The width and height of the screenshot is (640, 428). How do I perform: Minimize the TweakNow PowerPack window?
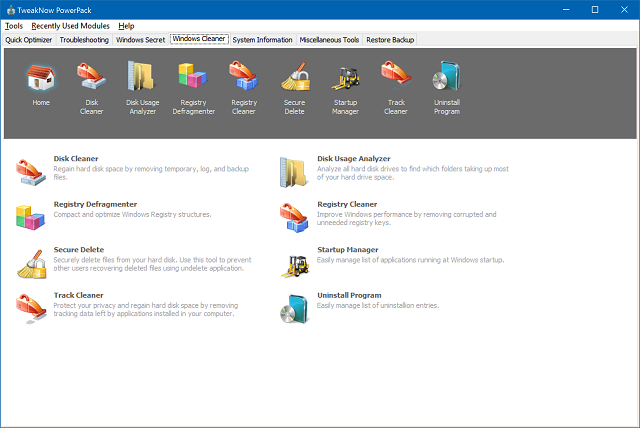pyautogui.click(x=566, y=10)
